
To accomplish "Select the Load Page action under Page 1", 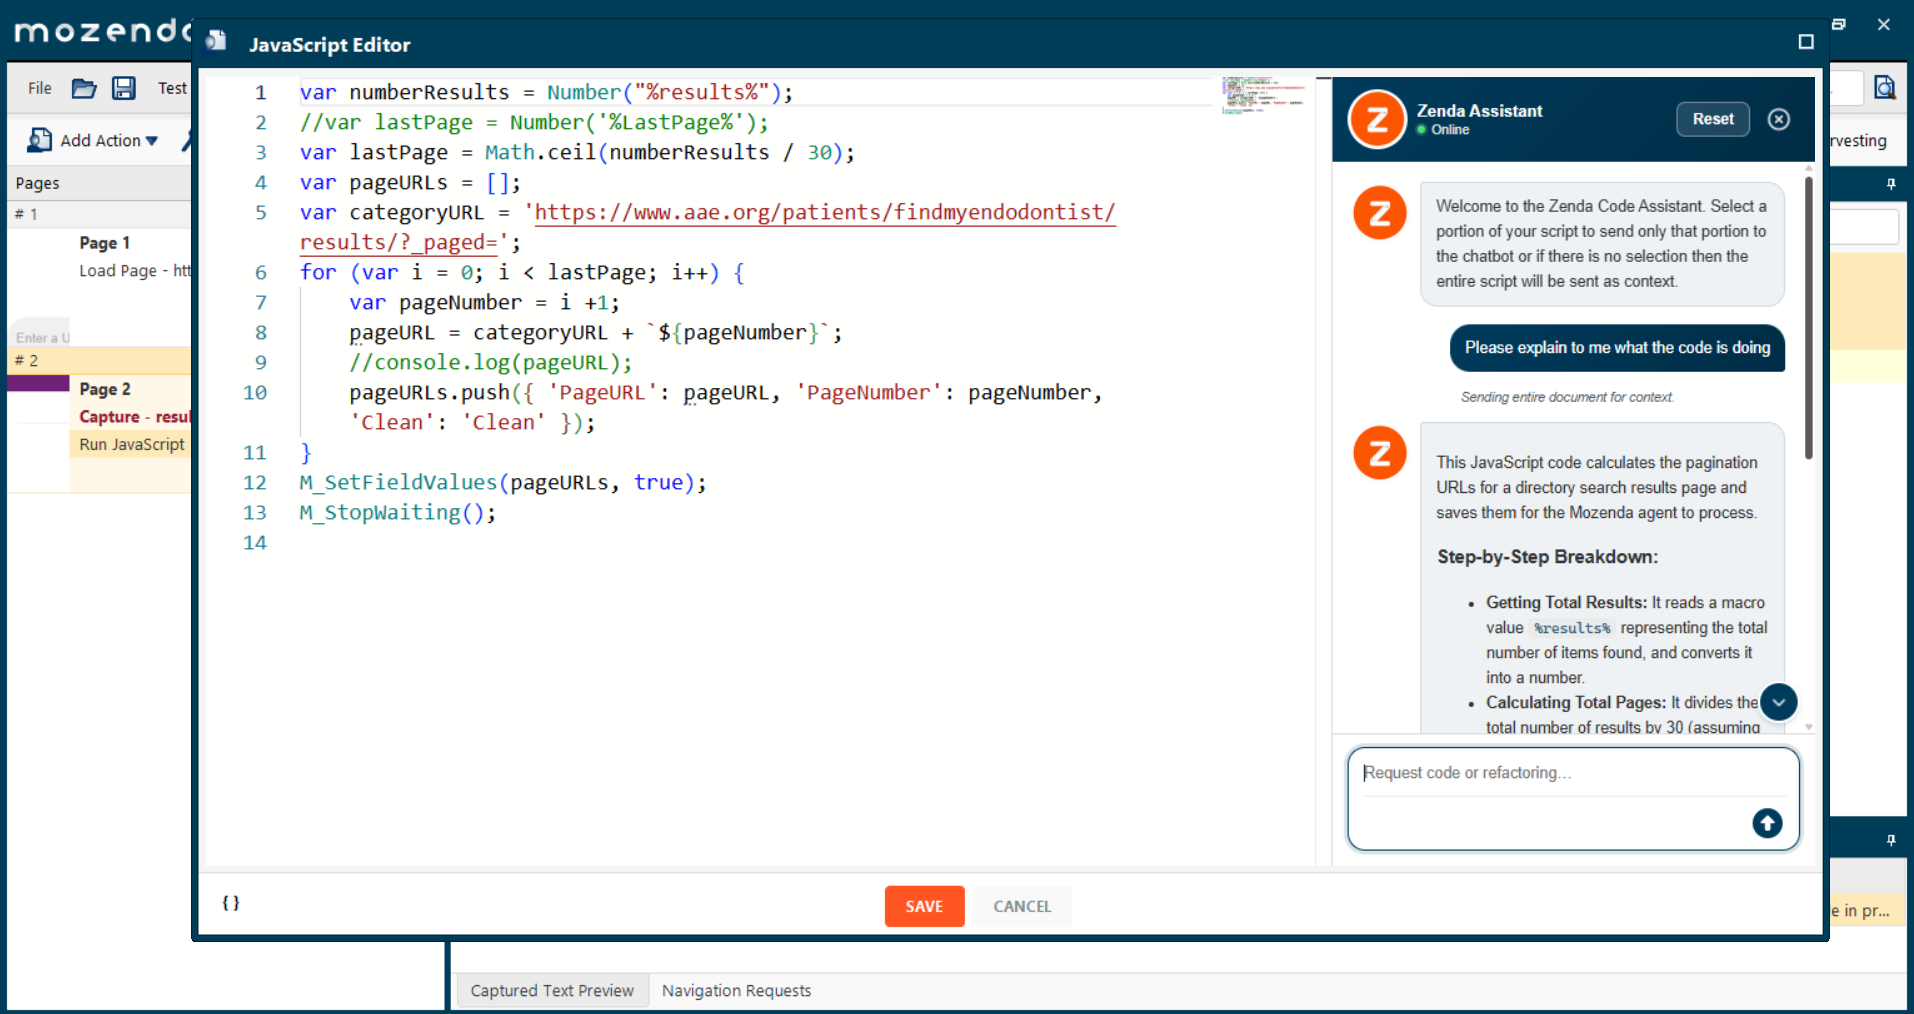I will [x=134, y=271].
